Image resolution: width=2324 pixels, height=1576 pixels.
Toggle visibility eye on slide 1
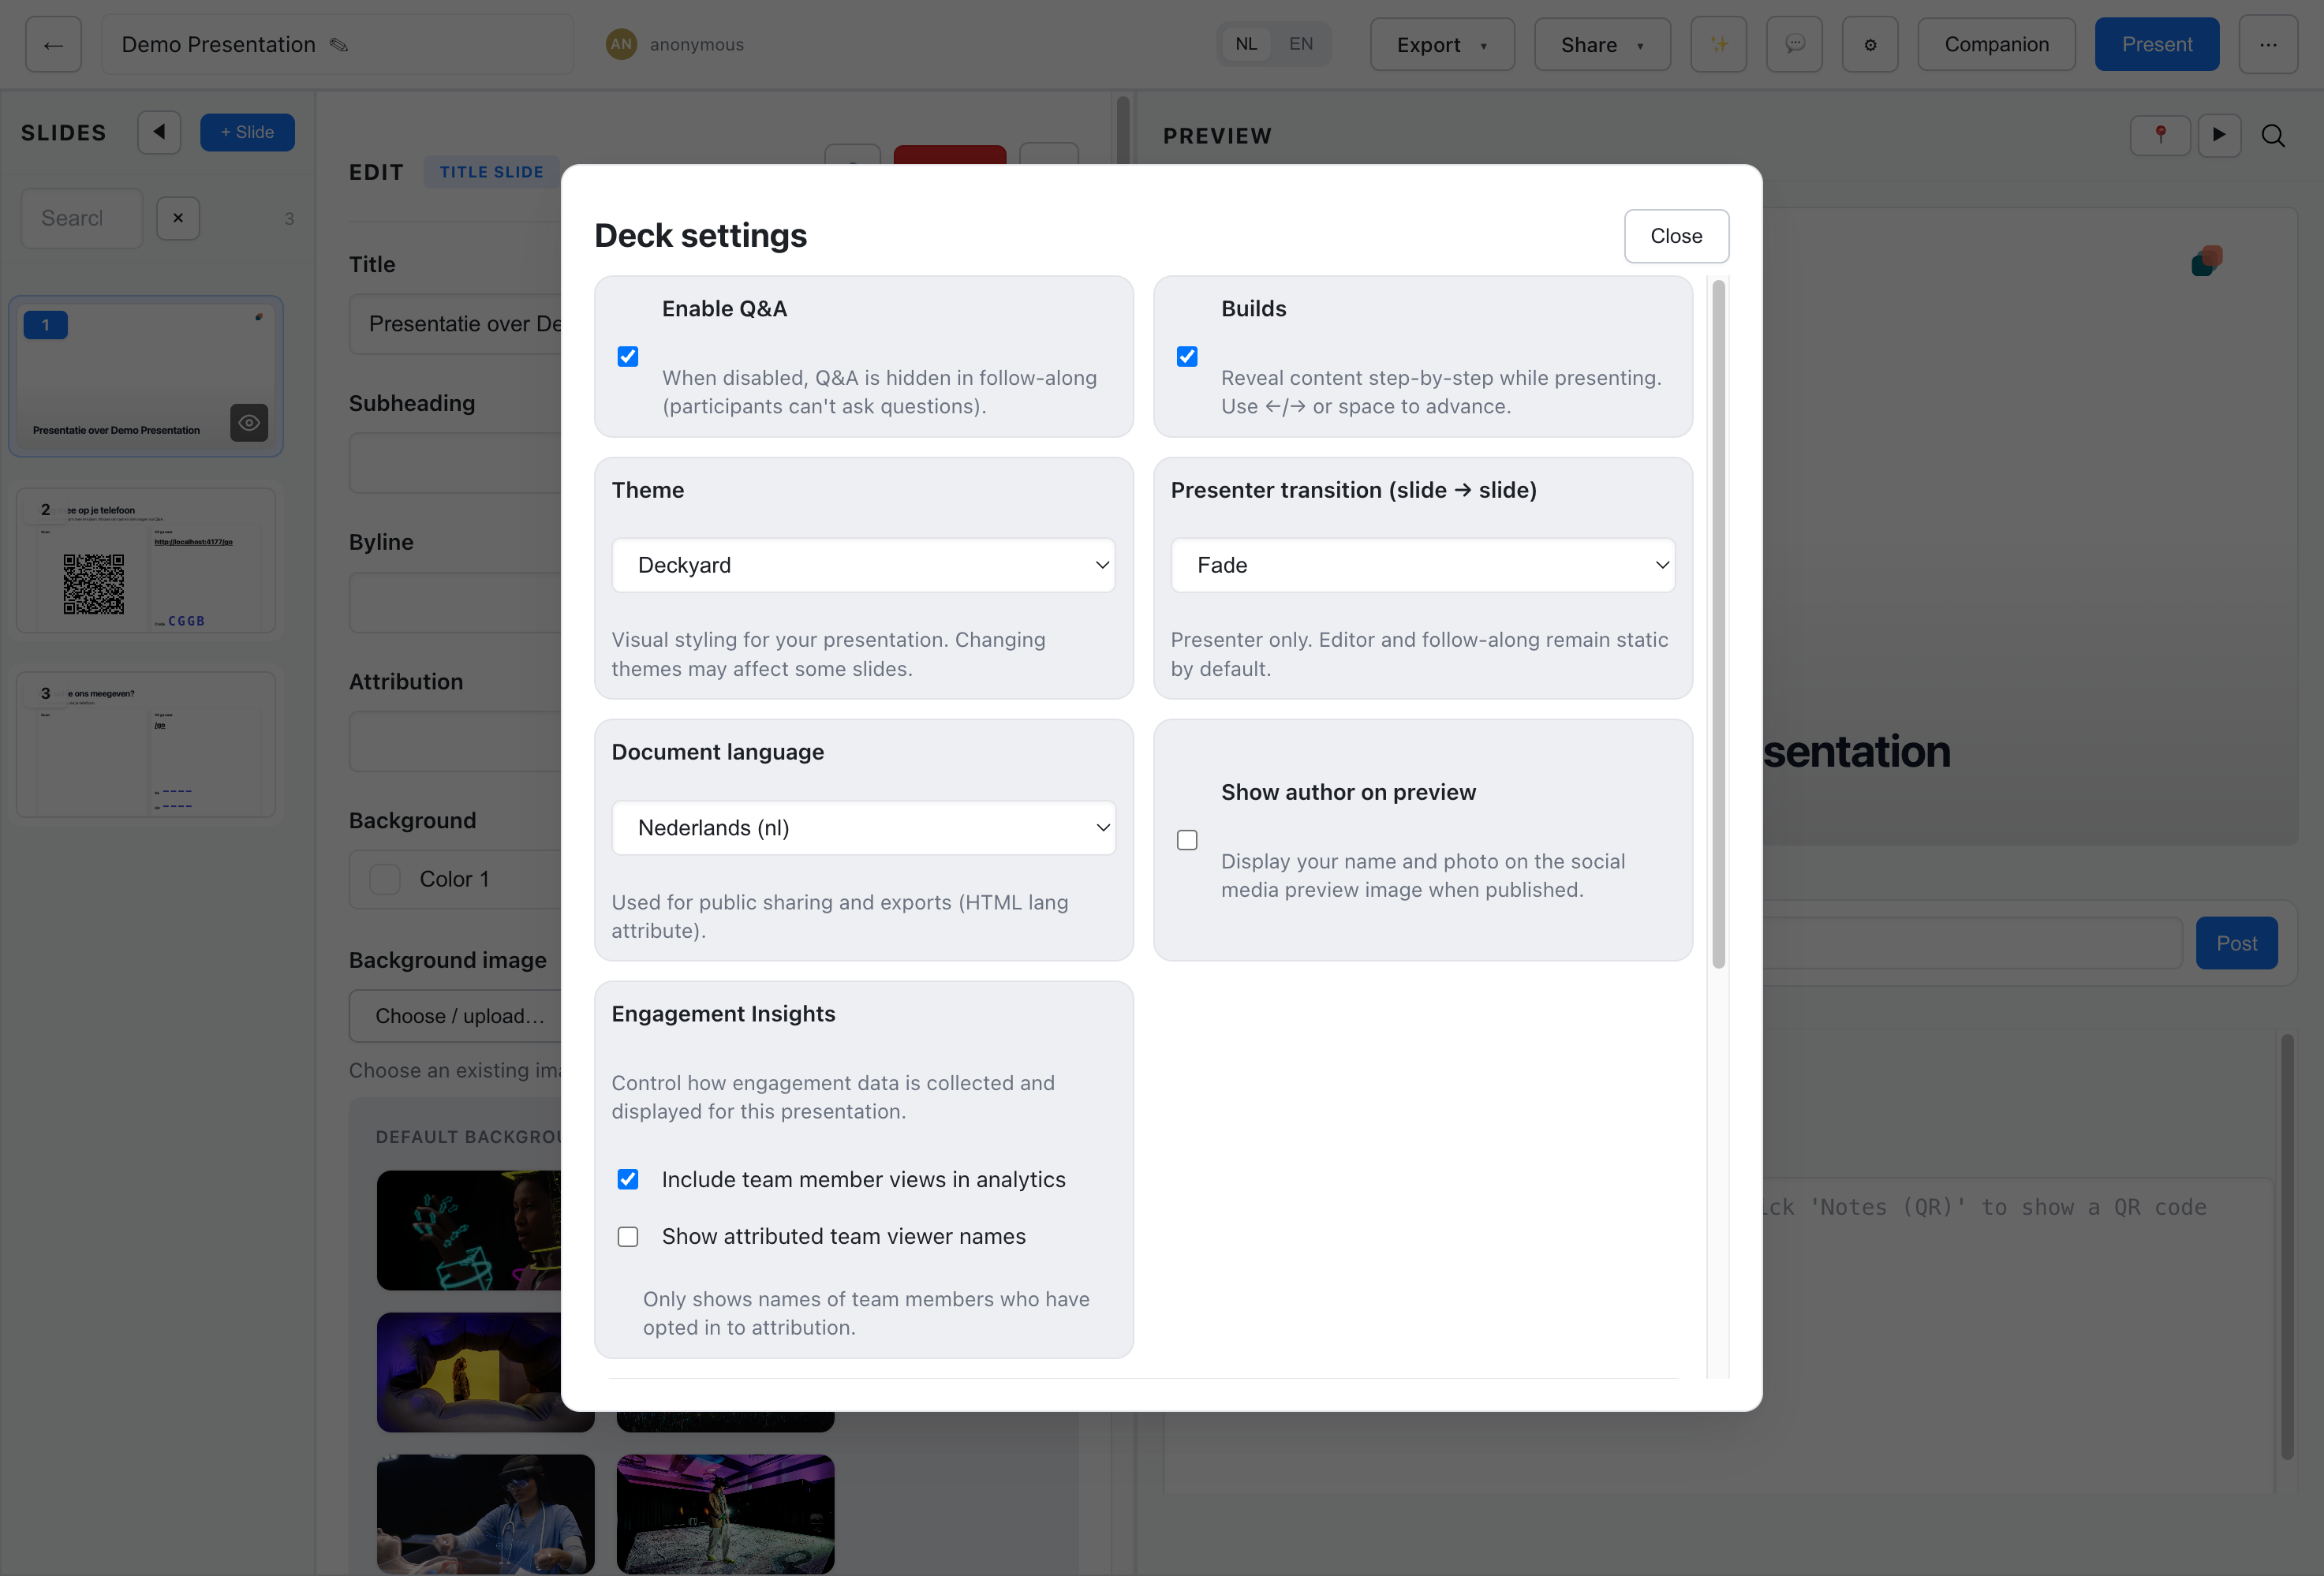click(249, 423)
